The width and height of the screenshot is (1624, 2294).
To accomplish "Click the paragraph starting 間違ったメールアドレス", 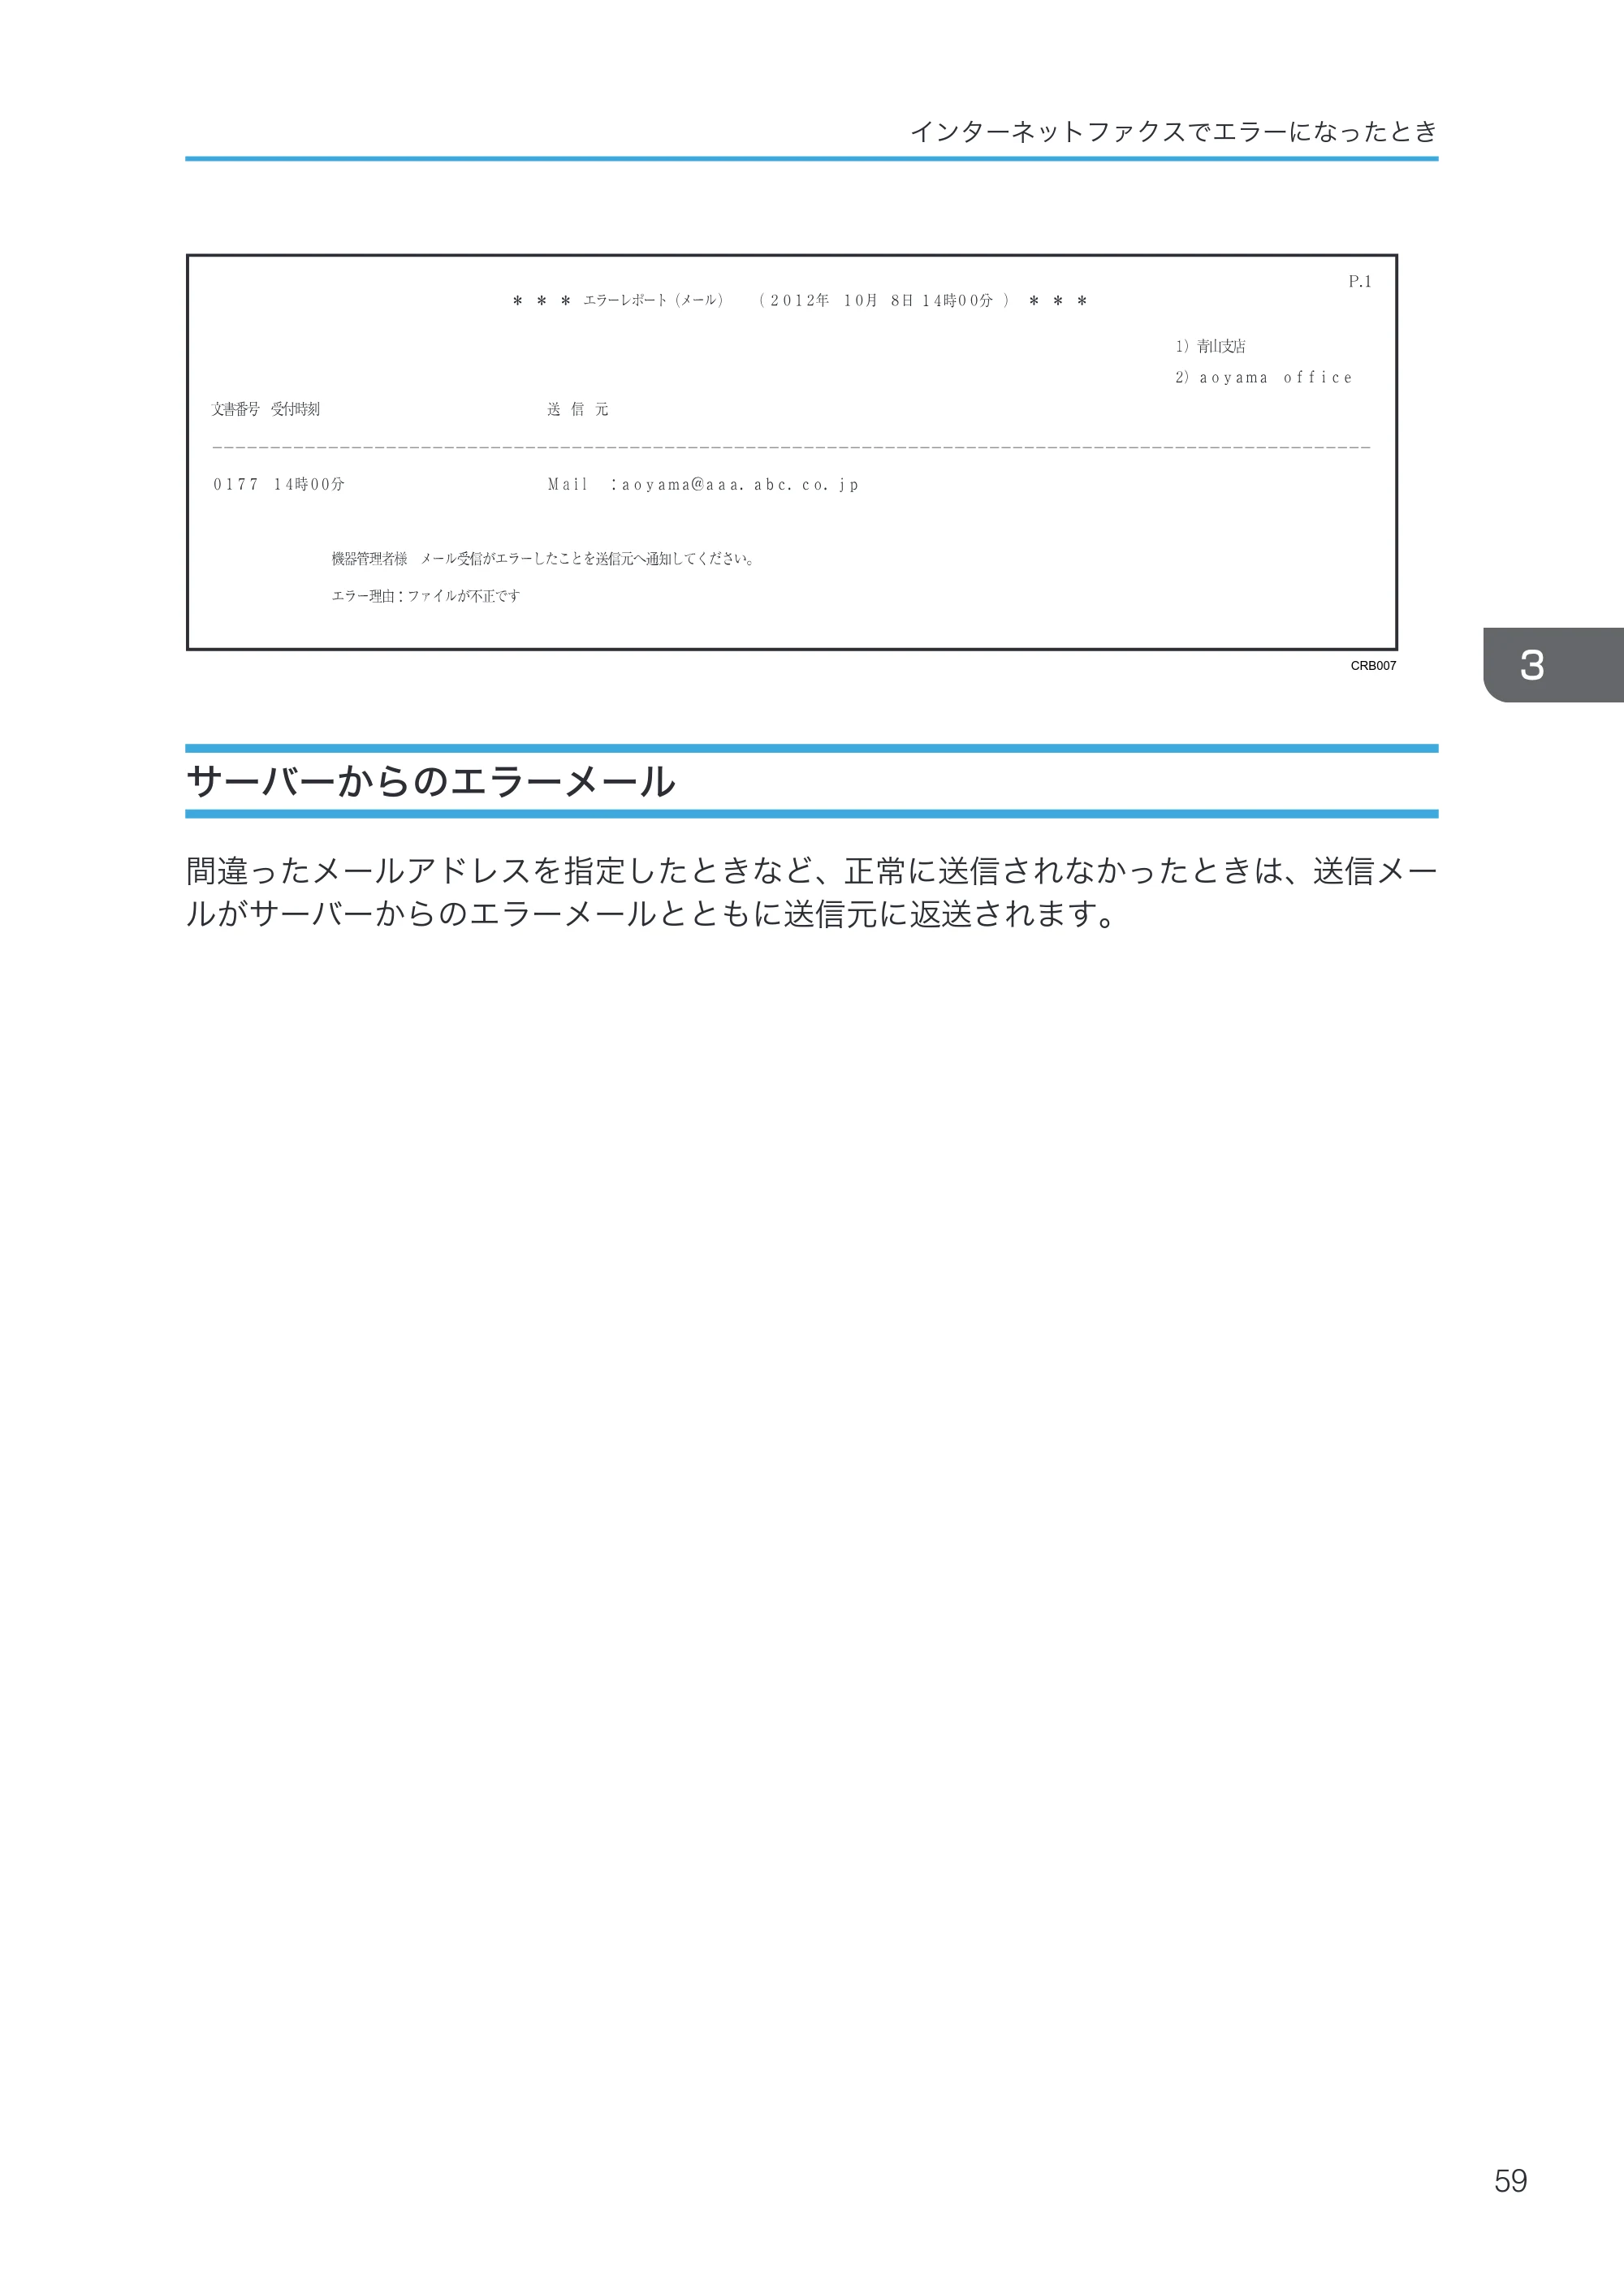I will pyautogui.click(x=812, y=892).
